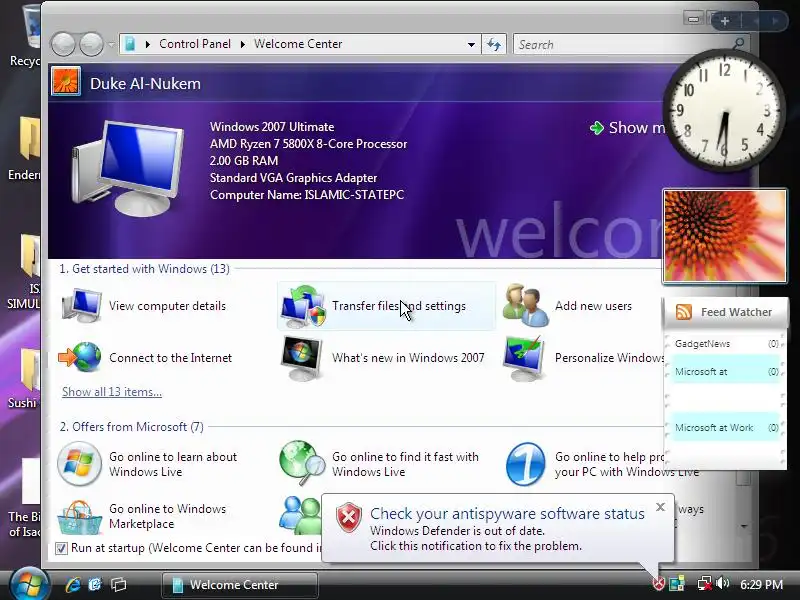Click the 6:29 PM taskbar clock
Viewport: 800px width, 600px height.
pyautogui.click(x=761, y=584)
